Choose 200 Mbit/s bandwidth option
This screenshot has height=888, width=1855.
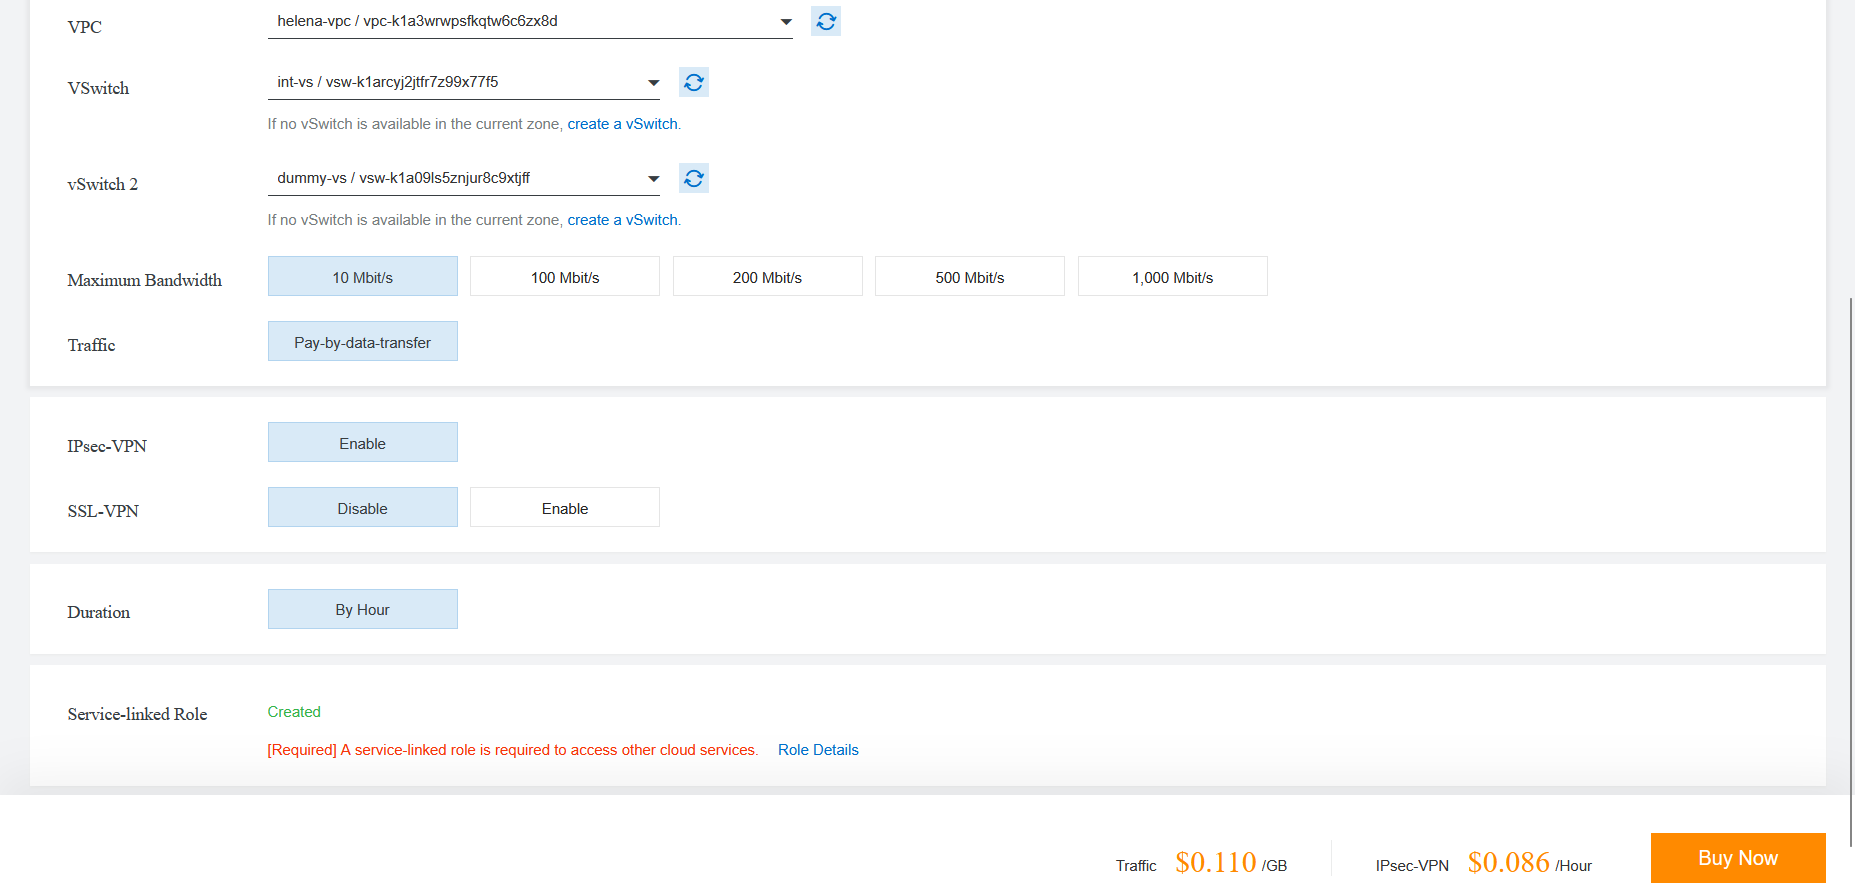point(767,277)
